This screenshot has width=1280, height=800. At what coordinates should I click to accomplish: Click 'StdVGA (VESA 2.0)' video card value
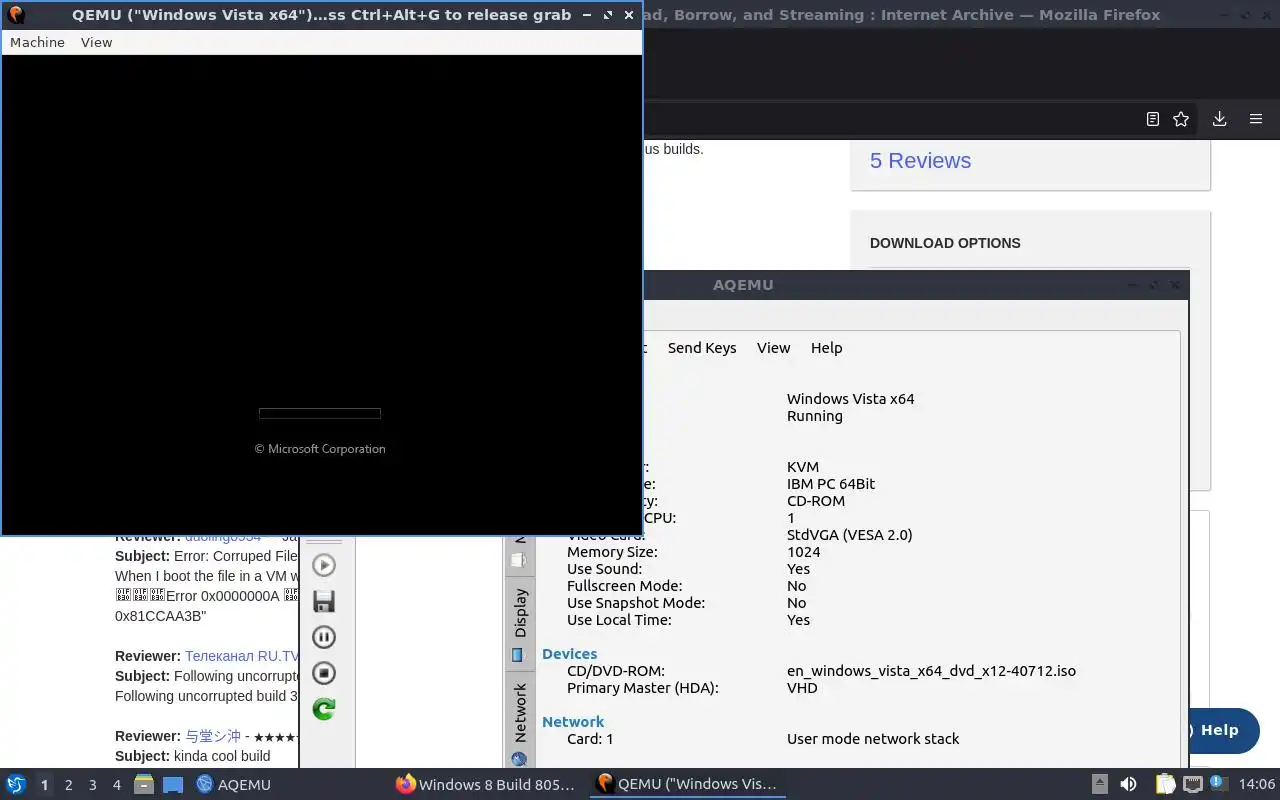tap(849, 535)
